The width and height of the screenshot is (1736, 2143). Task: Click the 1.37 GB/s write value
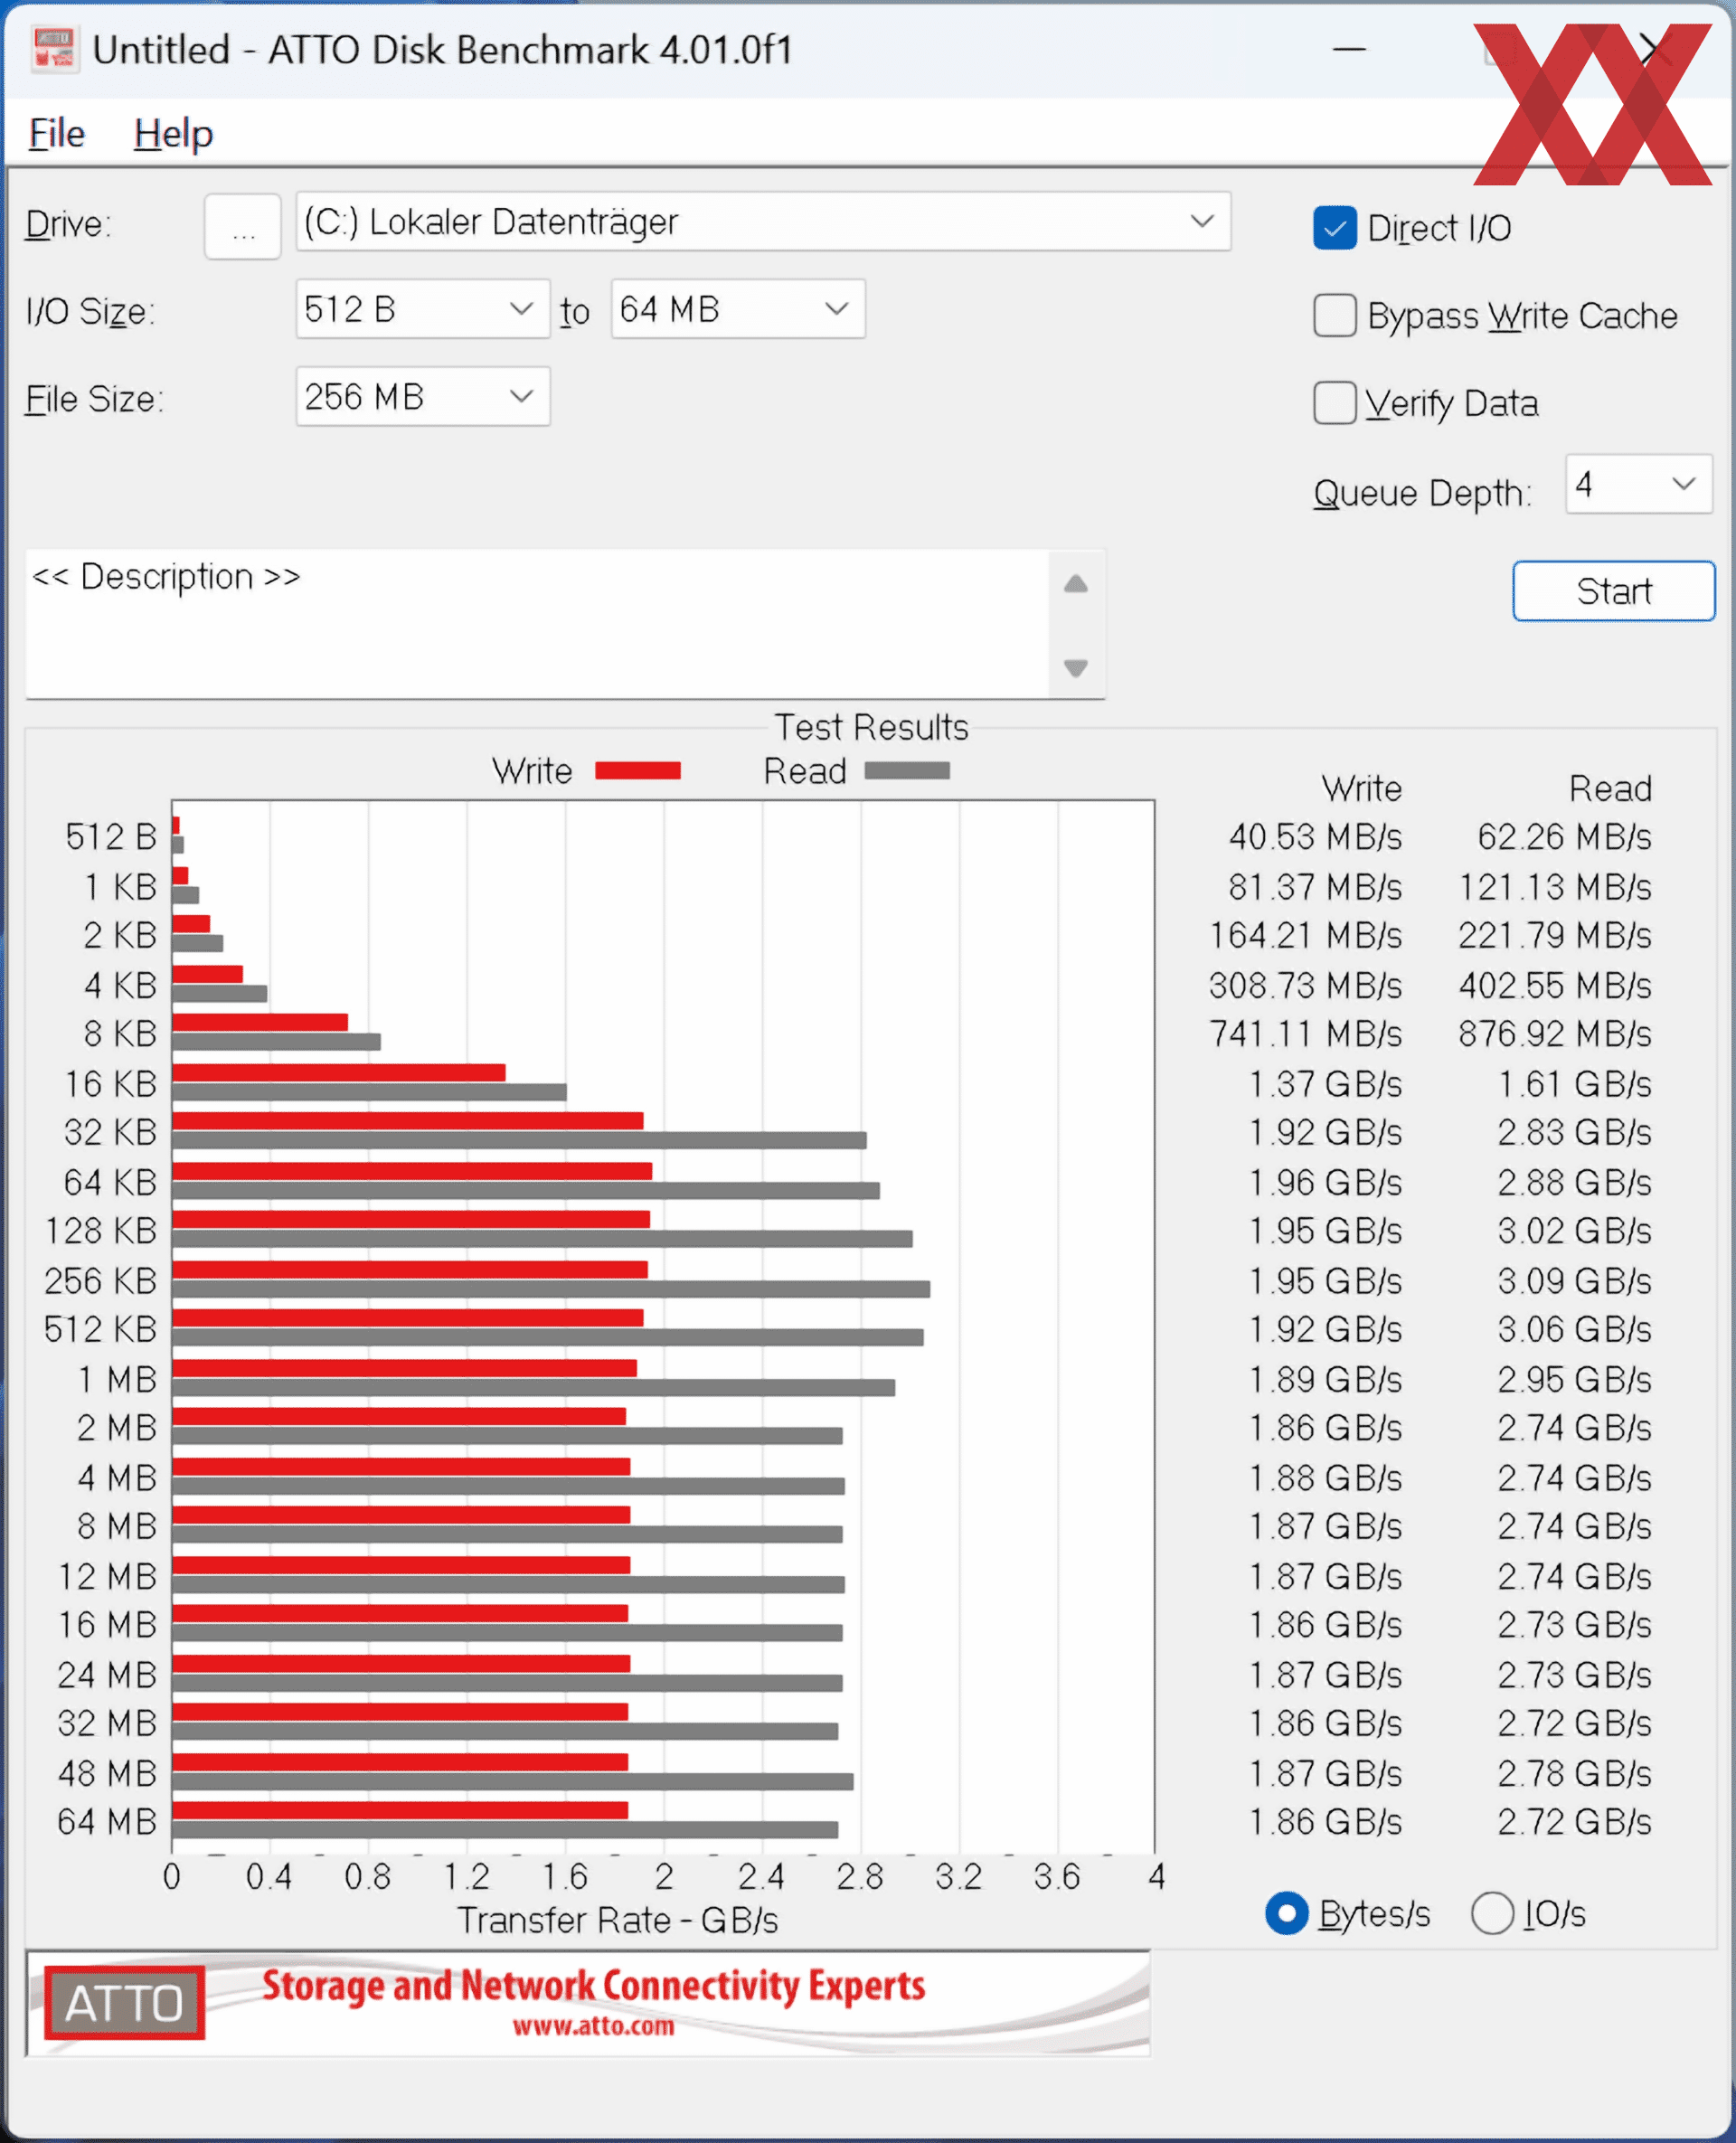click(x=1325, y=1084)
